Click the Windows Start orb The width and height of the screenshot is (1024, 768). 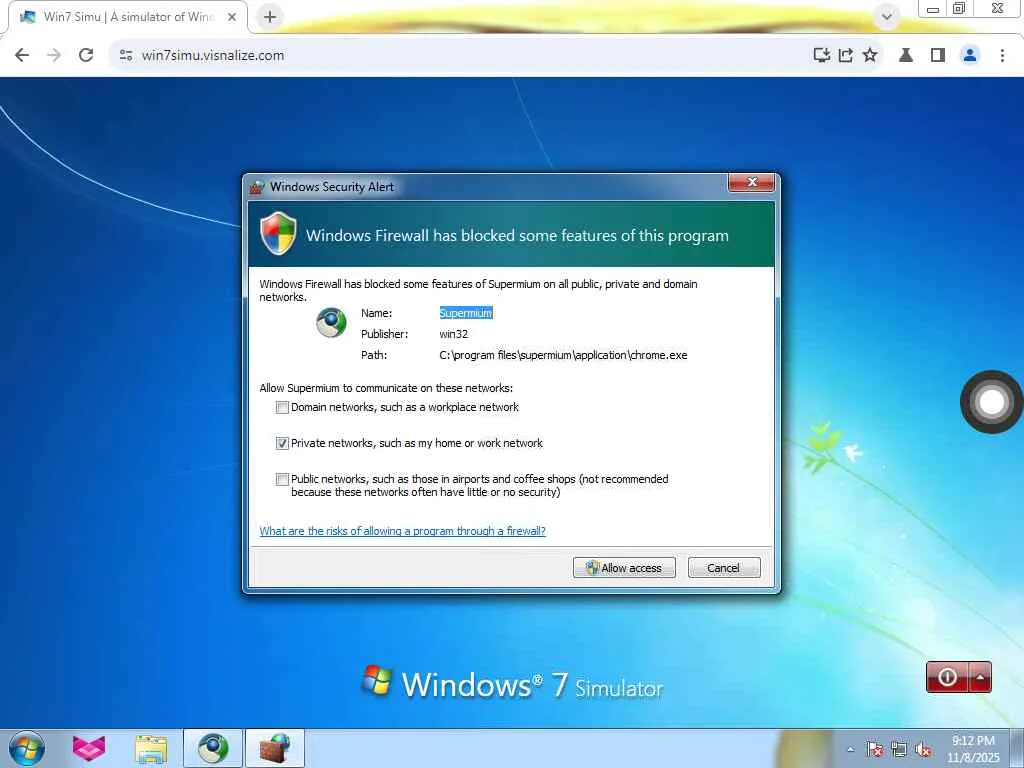tap(27, 748)
